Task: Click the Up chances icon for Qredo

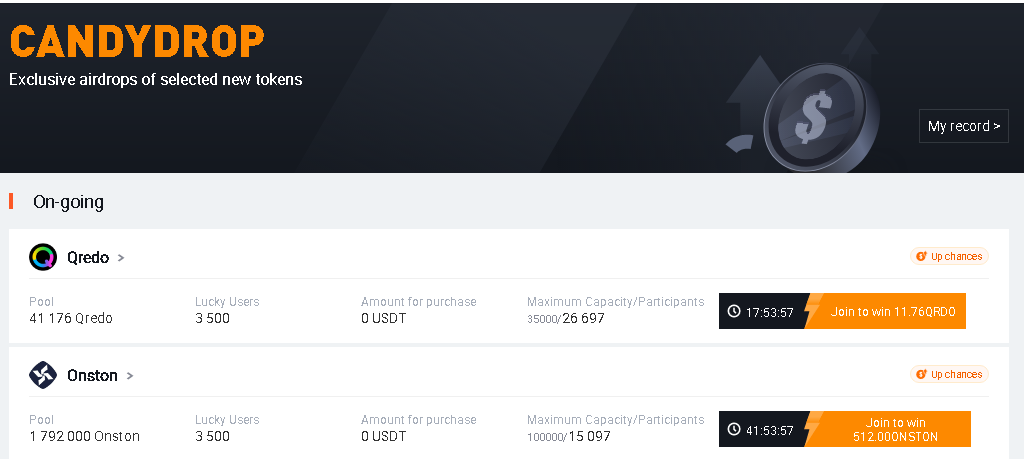Action: 922,257
